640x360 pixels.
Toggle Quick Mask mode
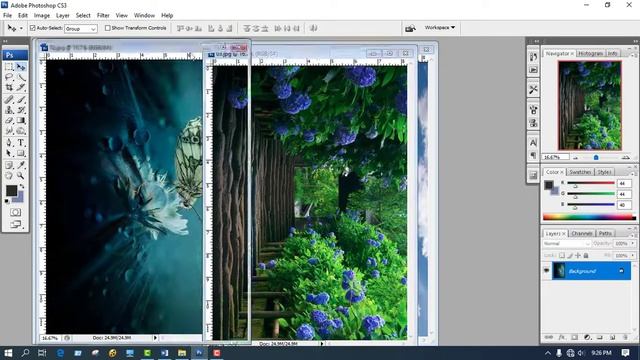(x=16, y=212)
